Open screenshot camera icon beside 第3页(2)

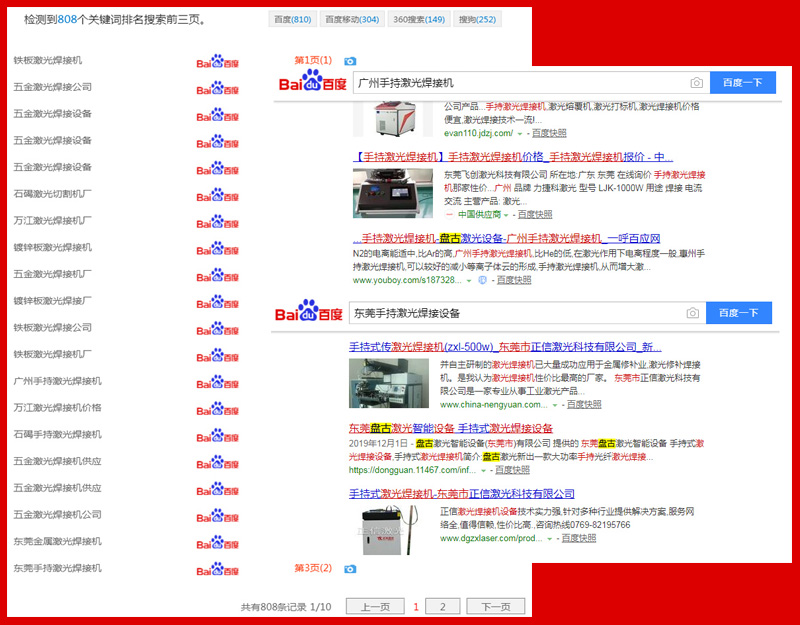coord(350,569)
